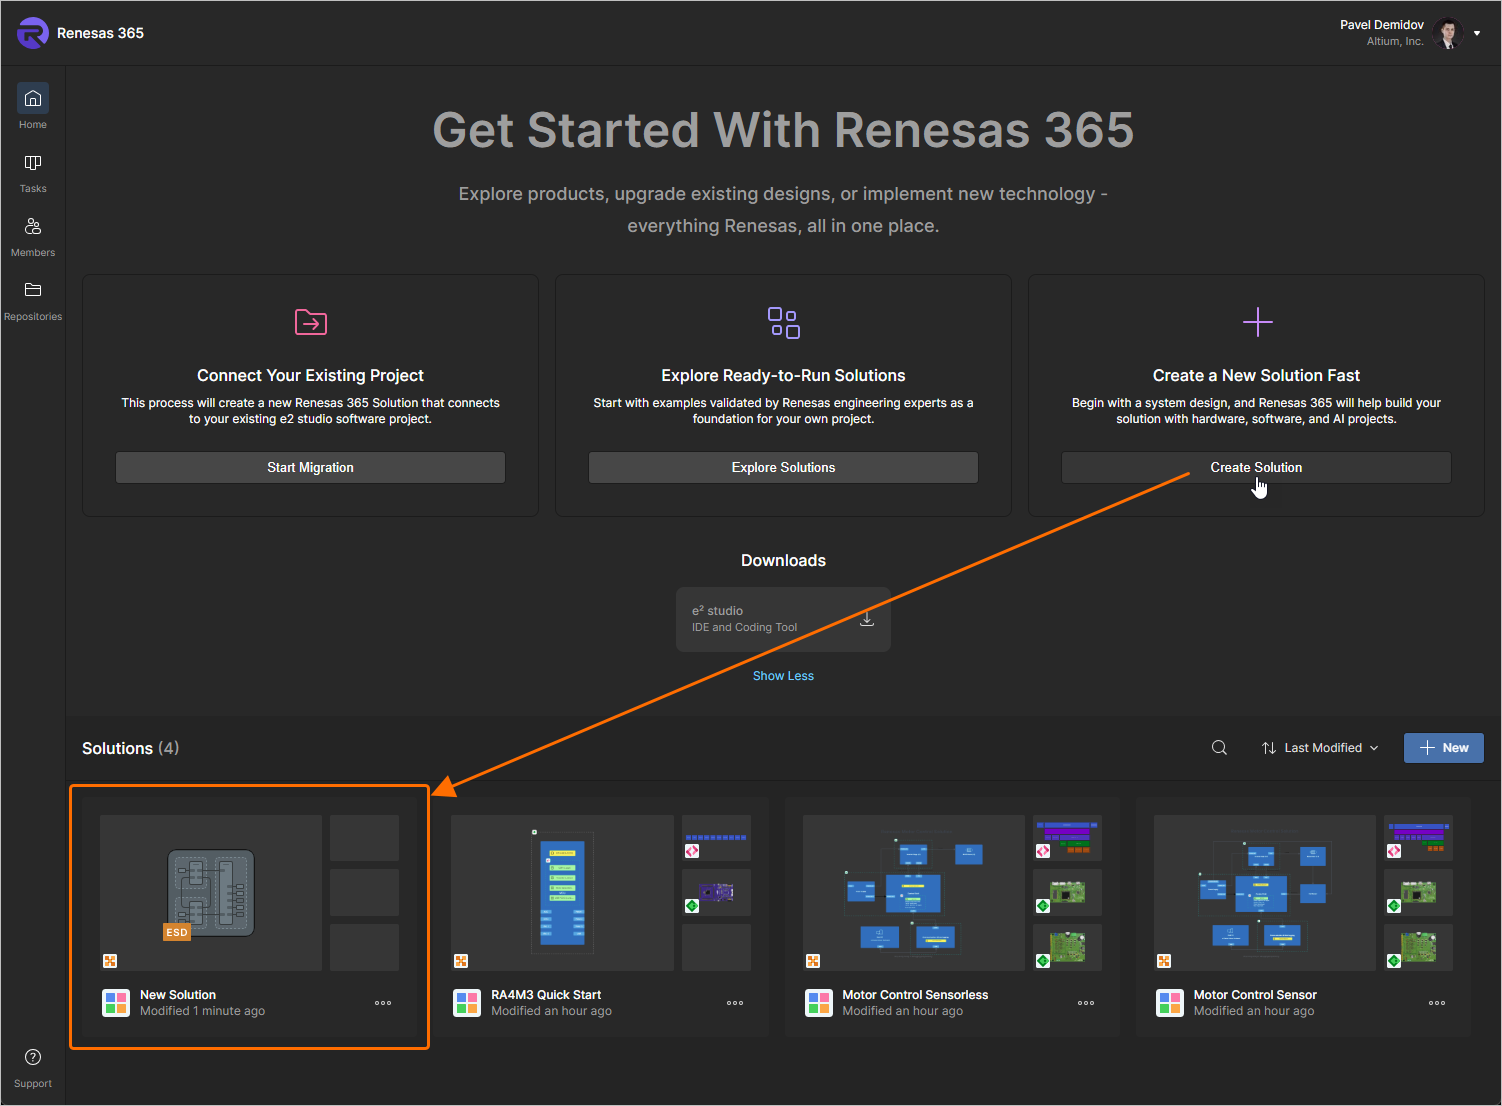Click the ESD badge on New Solution thumbnail
Viewport: 1502px width, 1106px height.
pos(177,932)
